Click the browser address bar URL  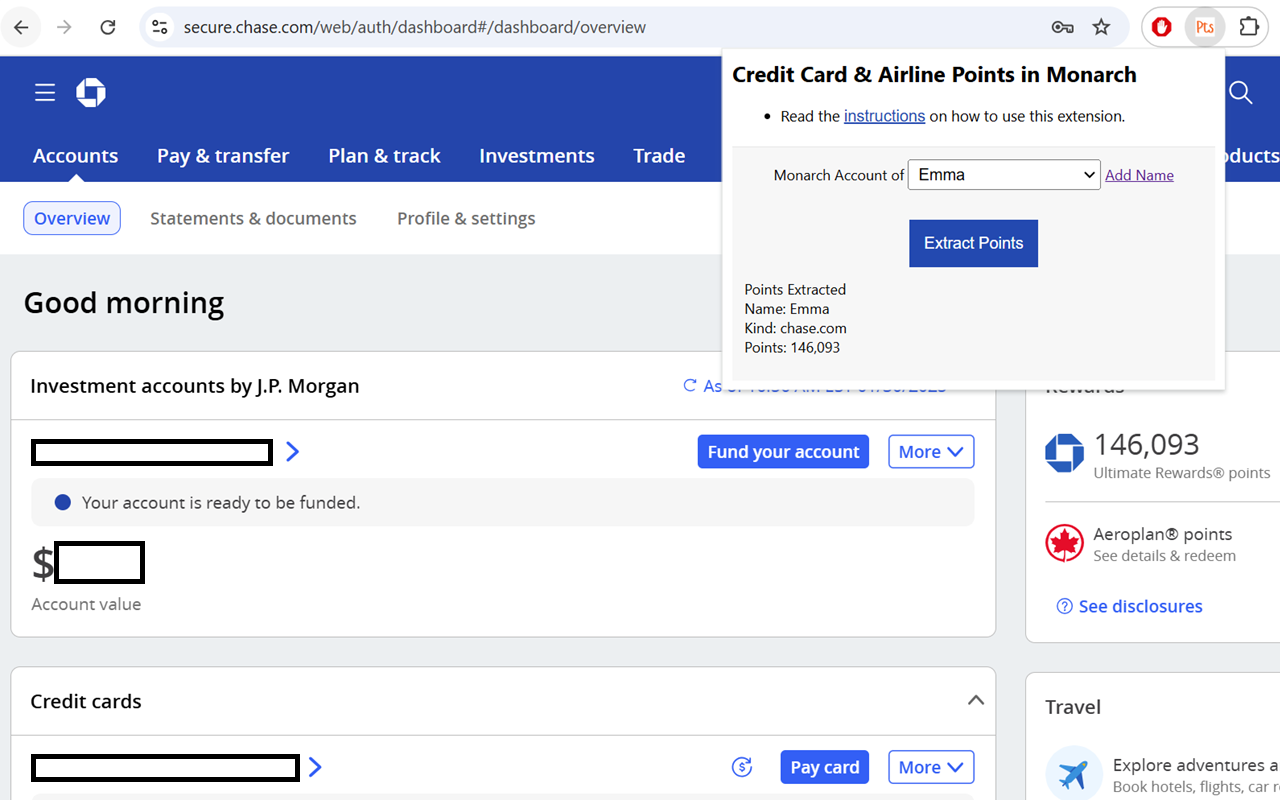tap(415, 27)
